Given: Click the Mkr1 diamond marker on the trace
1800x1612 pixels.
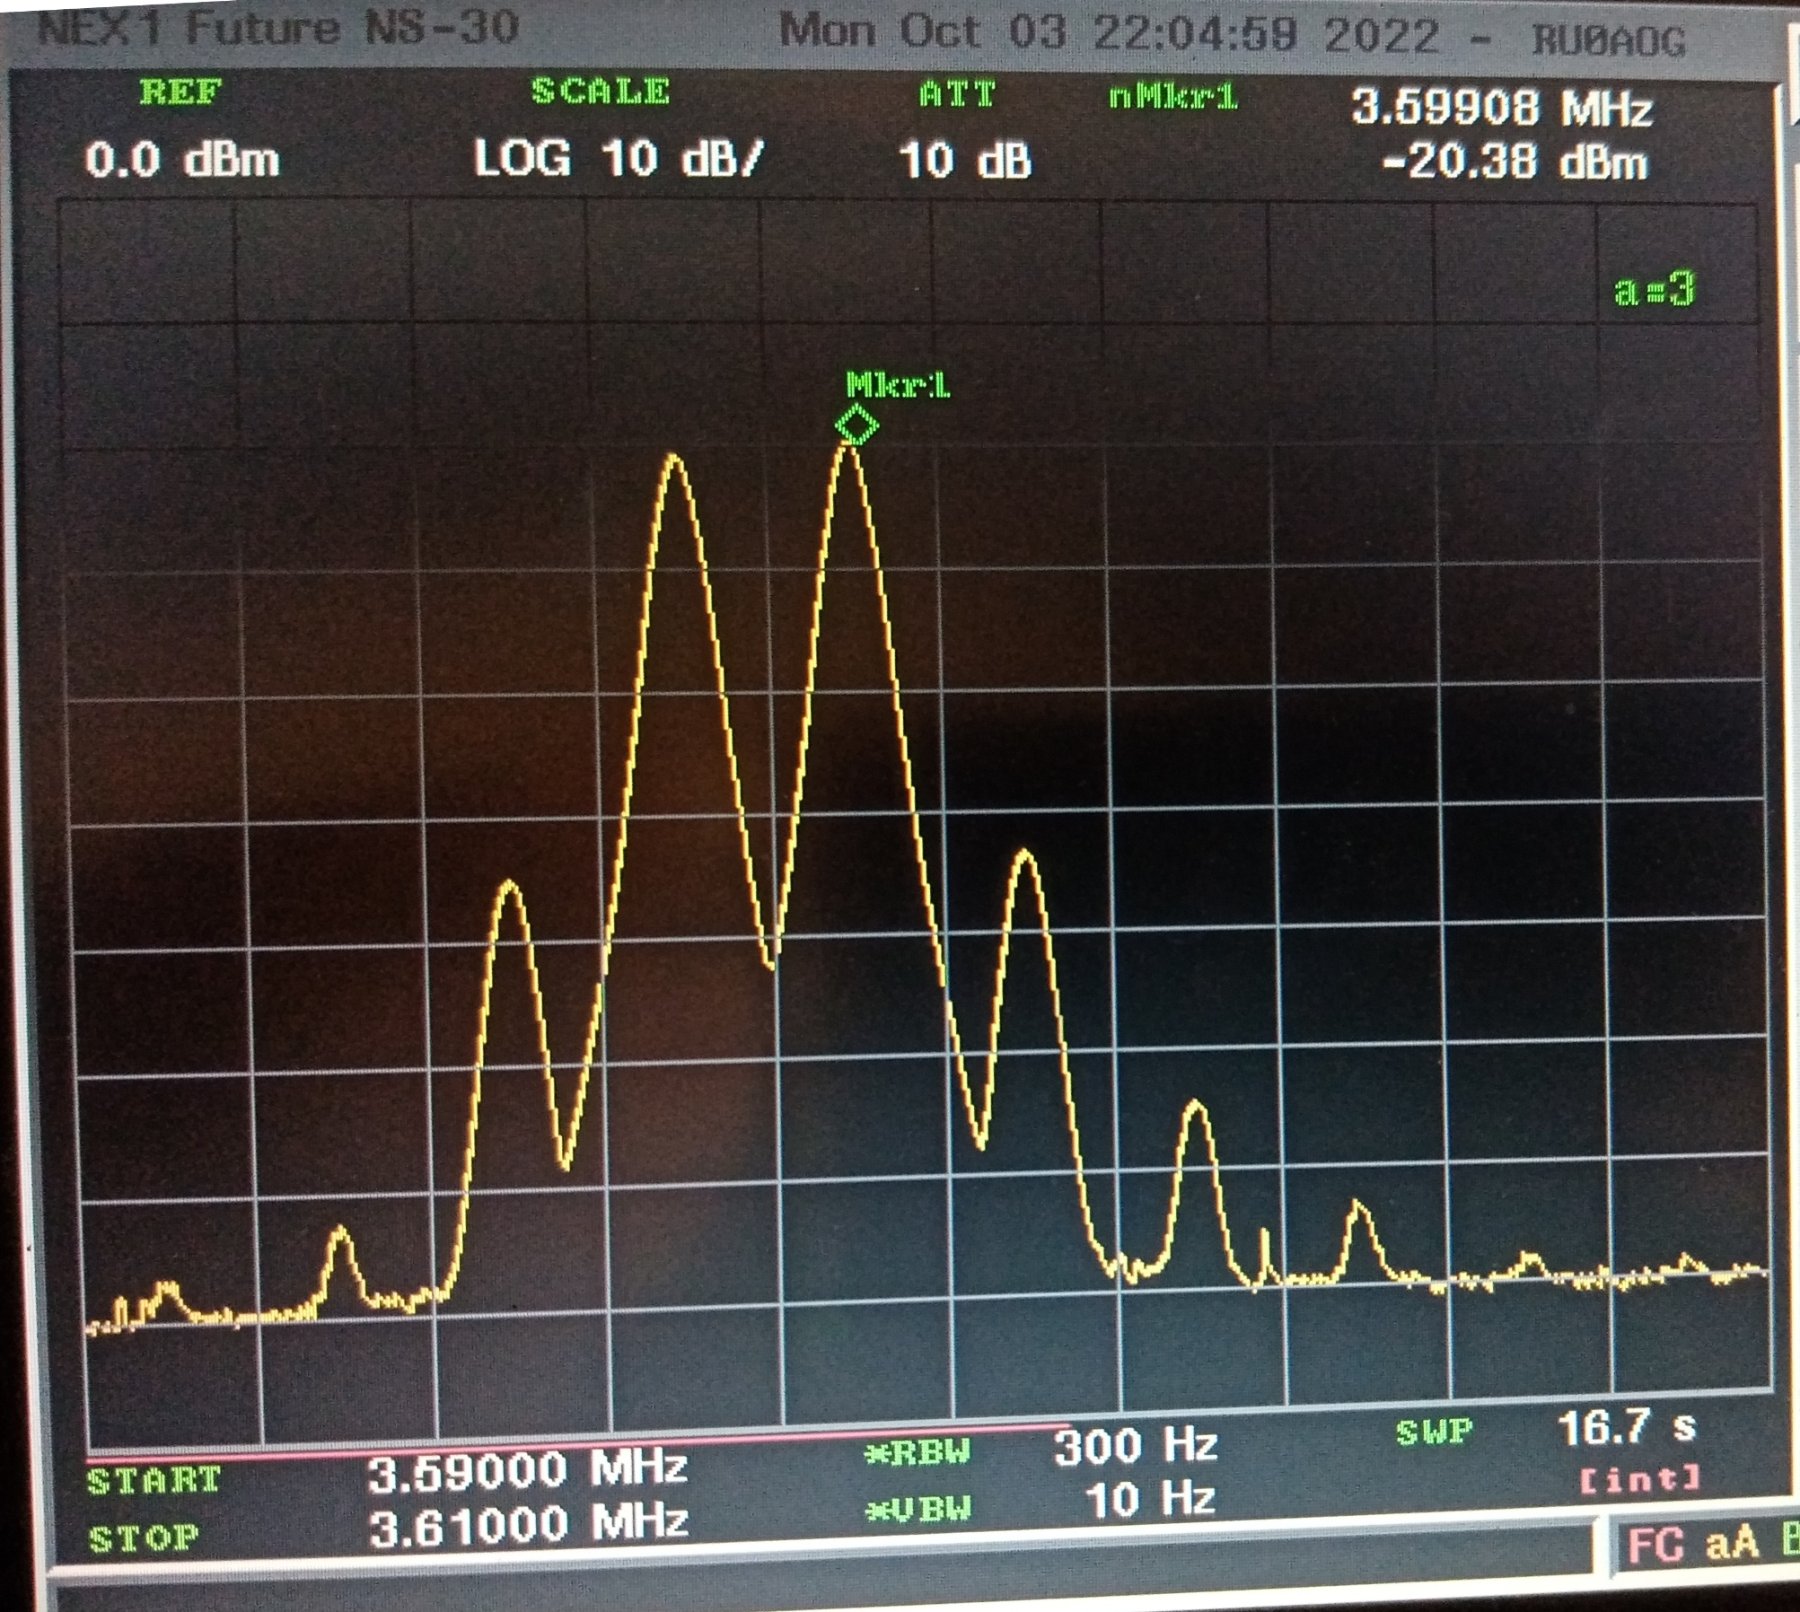Looking at the screenshot, I should click(x=857, y=426).
